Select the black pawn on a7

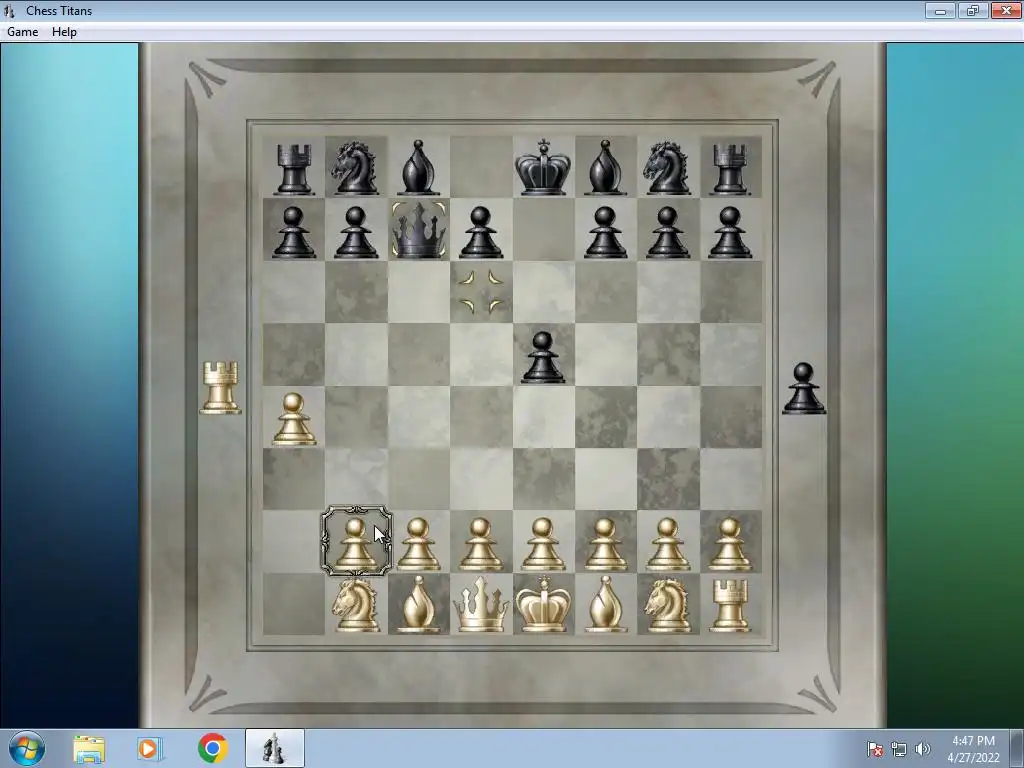293,232
